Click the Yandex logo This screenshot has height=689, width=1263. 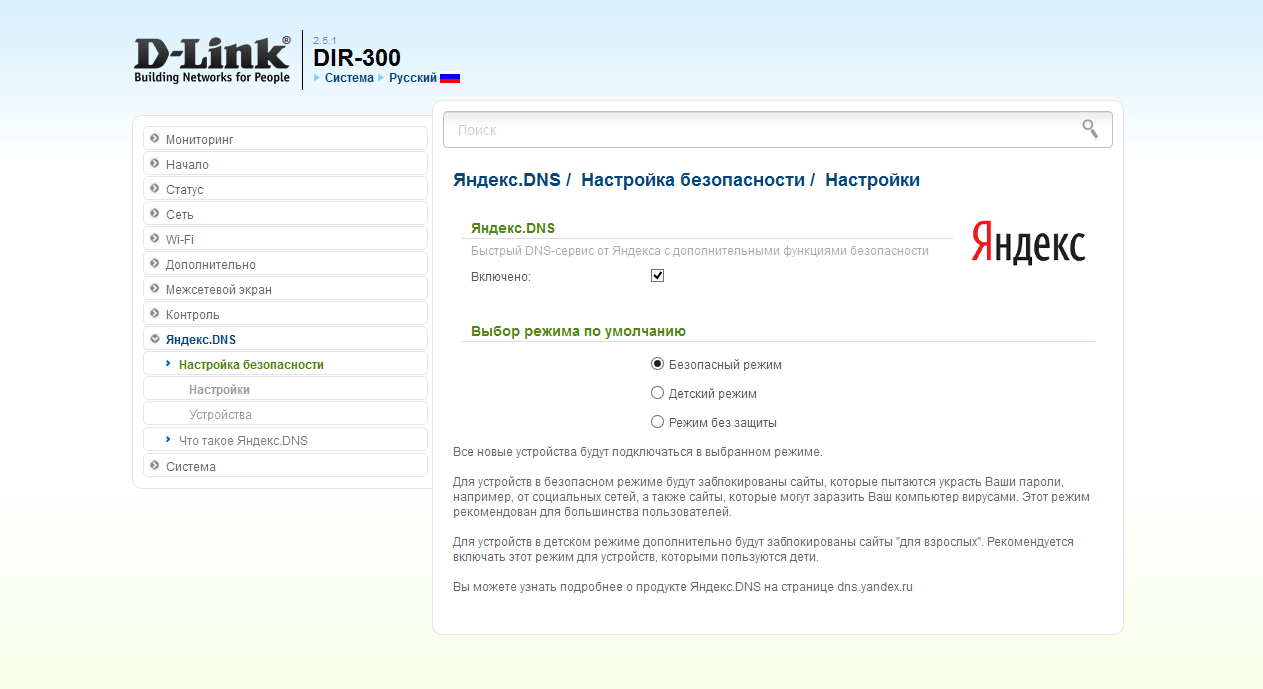point(1028,243)
